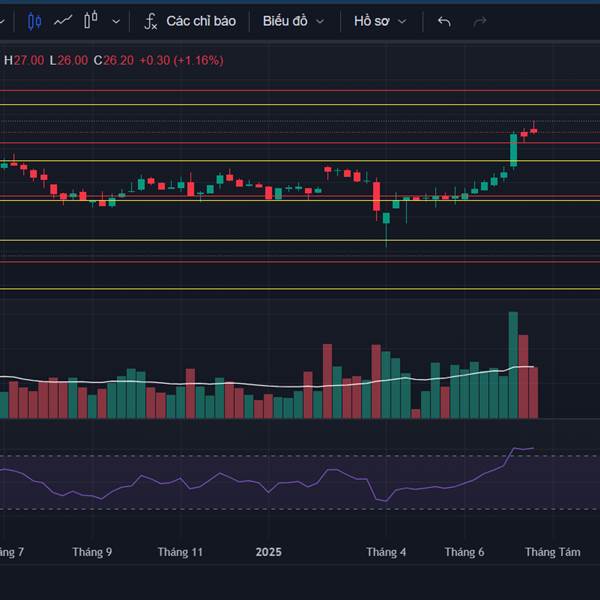This screenshot has height=600, width=600.
Task: Select the bottommost yellow horizontal line
Action: (300, 289)
